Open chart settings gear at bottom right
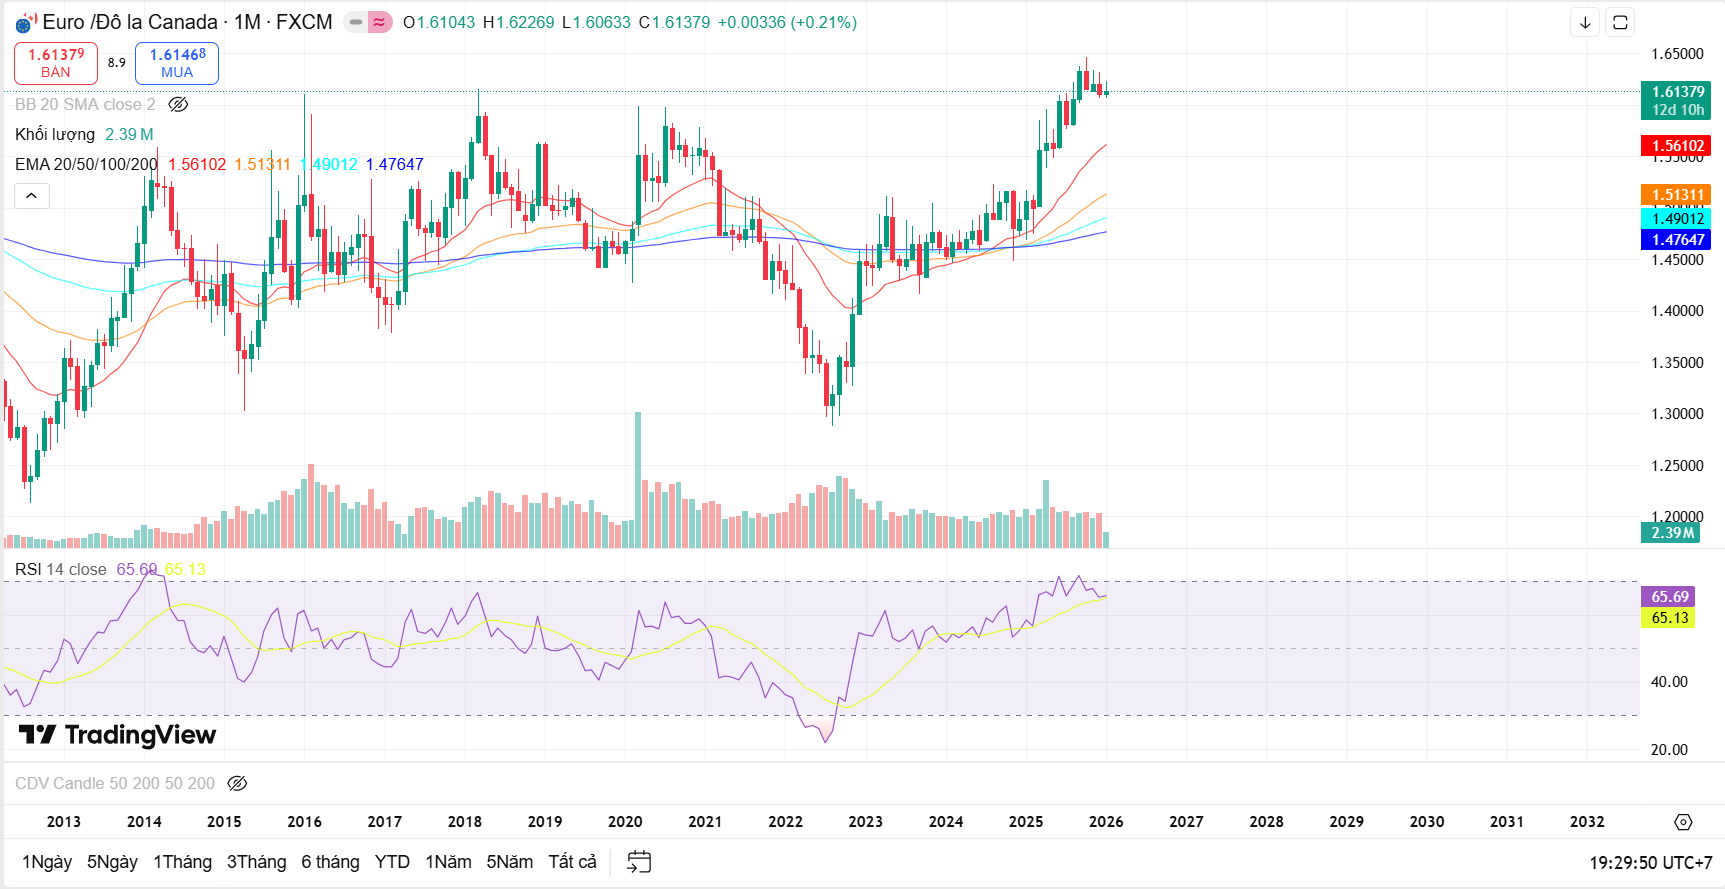The height and width of the screenshot is (889, 1725). pos(1683,822)
